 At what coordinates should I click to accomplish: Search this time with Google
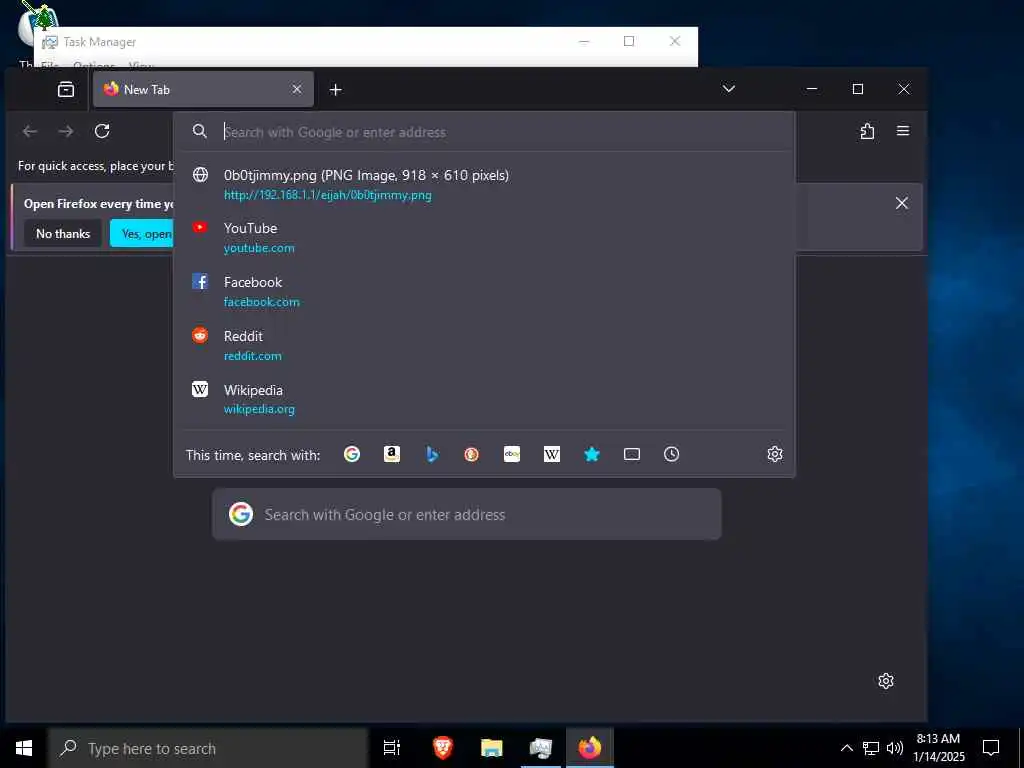[x=352, y=454]
